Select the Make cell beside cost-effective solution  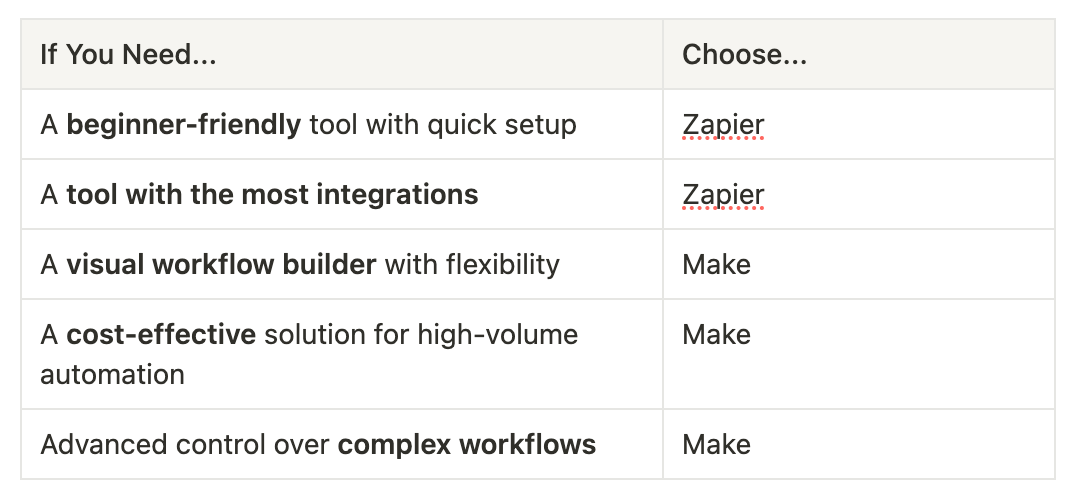pos(859,354)
